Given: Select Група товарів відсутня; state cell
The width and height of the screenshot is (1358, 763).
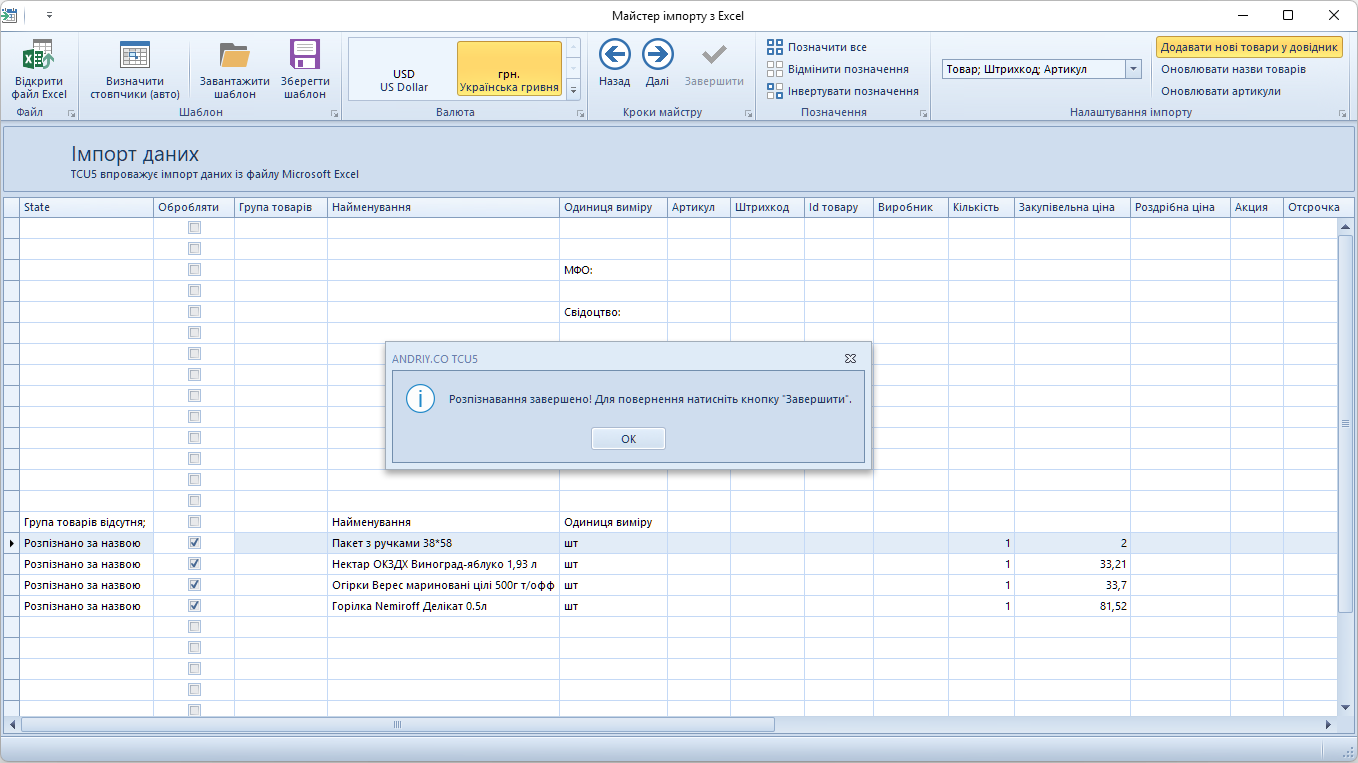Looking at the screenshot, I should coord(87,522).
